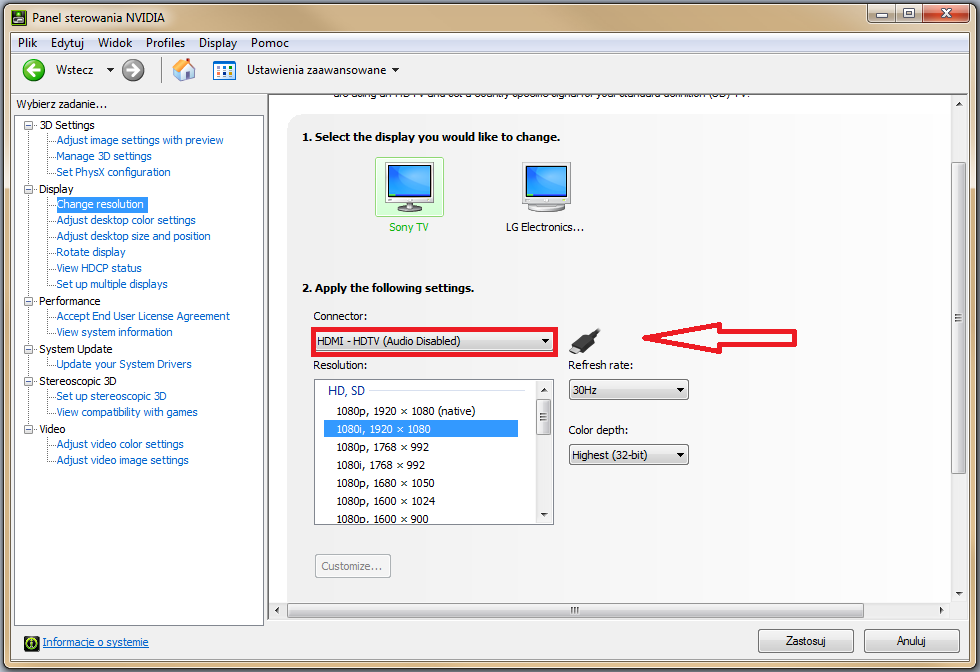Screen dimensions: 980x672
Task: Open the Plik menu
Action: pos(27,43)
